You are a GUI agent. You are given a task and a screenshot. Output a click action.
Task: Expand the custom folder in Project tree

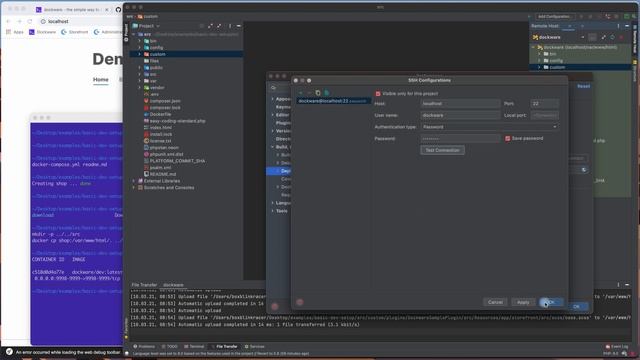pyautogui.click(x=139, y=54)
